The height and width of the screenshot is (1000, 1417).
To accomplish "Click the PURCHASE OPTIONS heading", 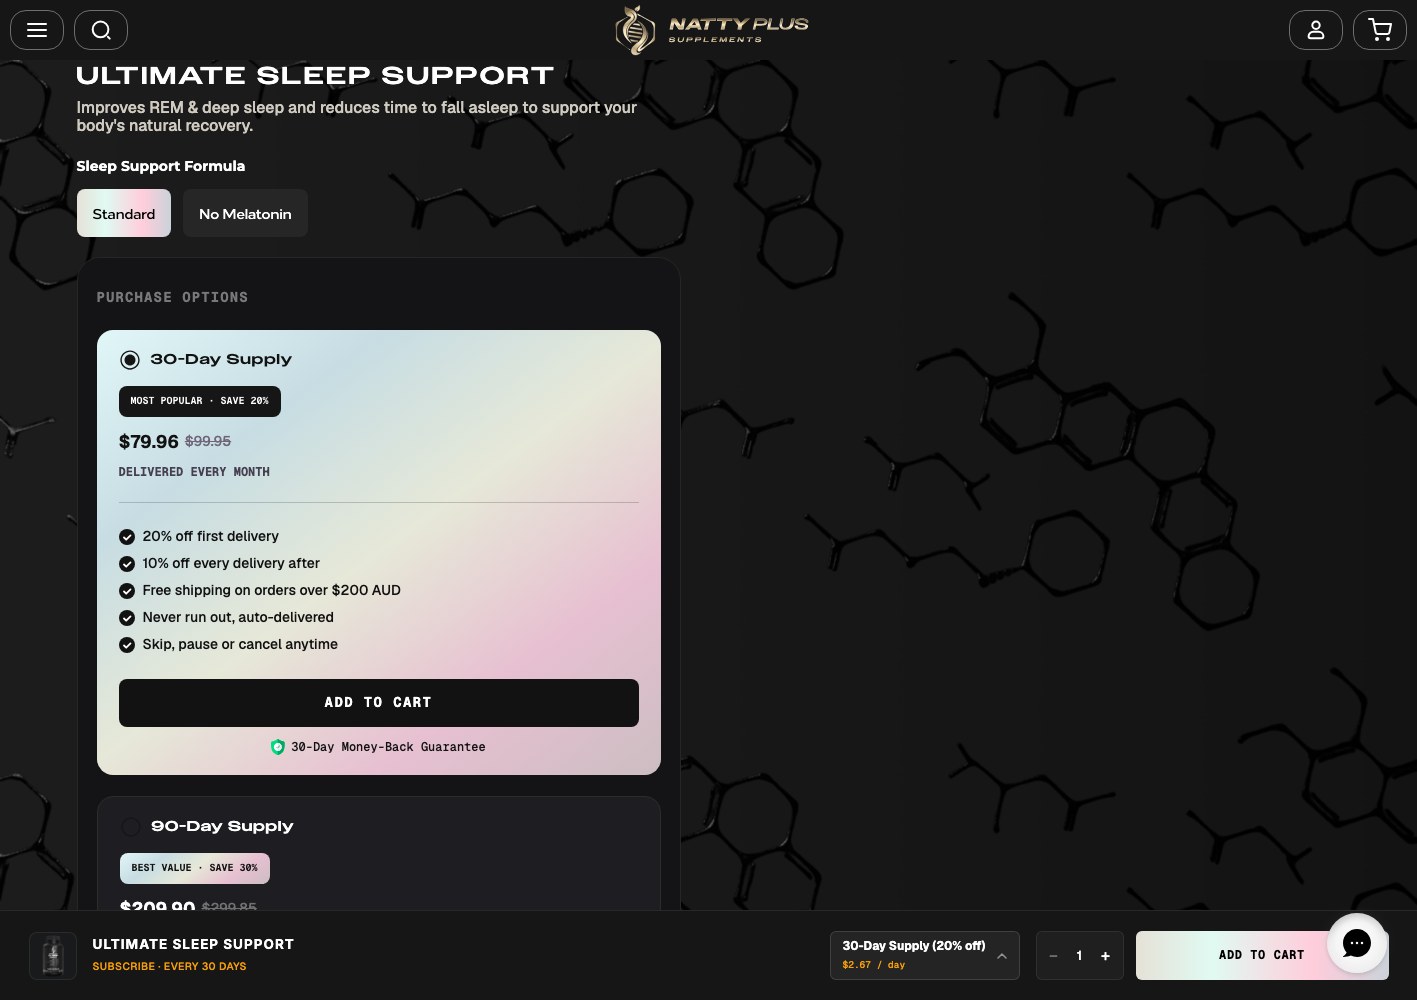I will tap(172, 297).
